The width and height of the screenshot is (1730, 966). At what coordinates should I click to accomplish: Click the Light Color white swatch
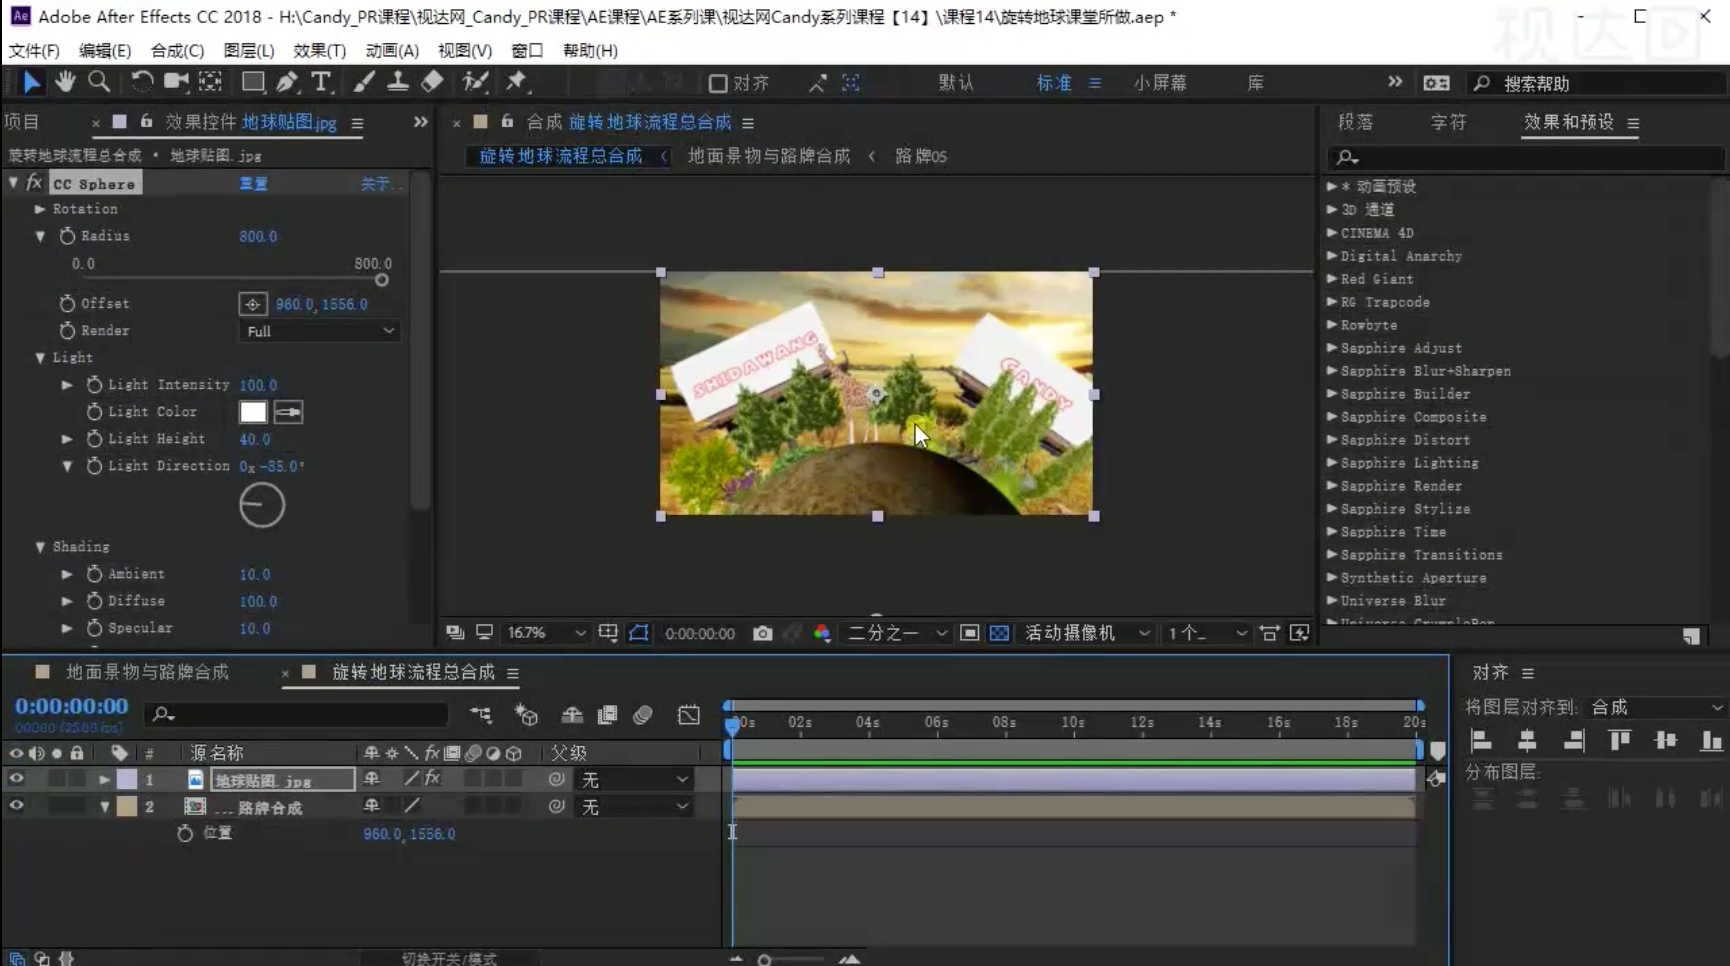click(x=253, y=412)
